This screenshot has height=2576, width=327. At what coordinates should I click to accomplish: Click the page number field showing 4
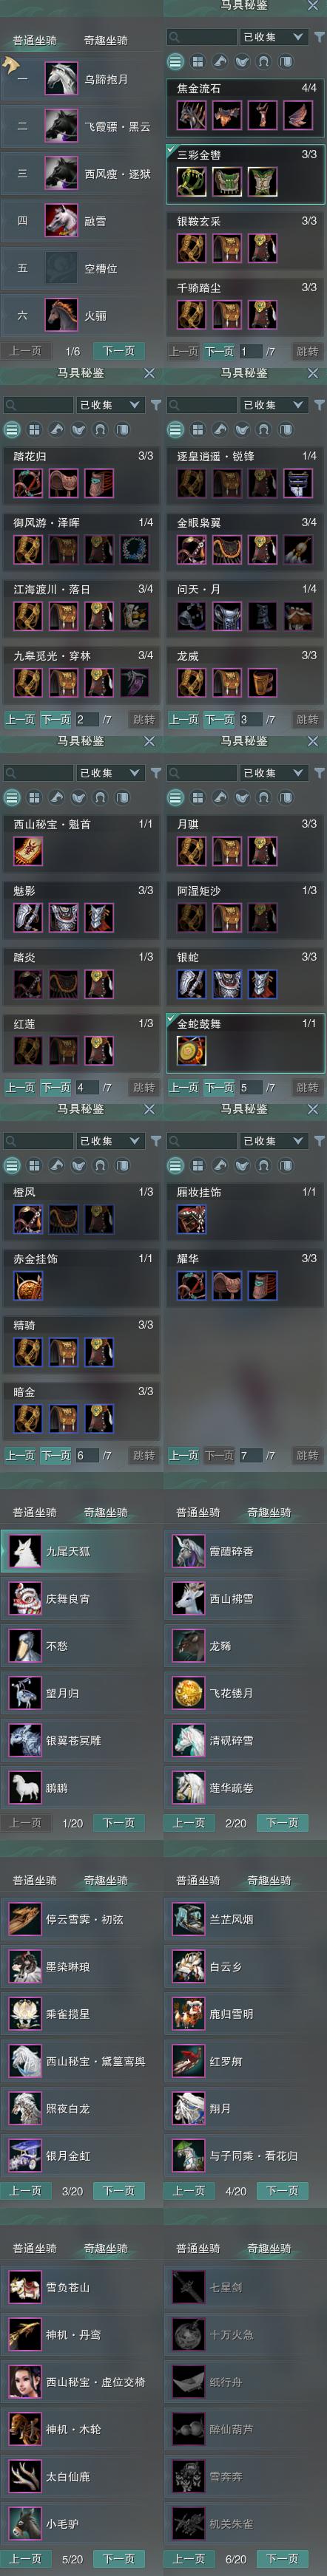(x=87, y=1087)
